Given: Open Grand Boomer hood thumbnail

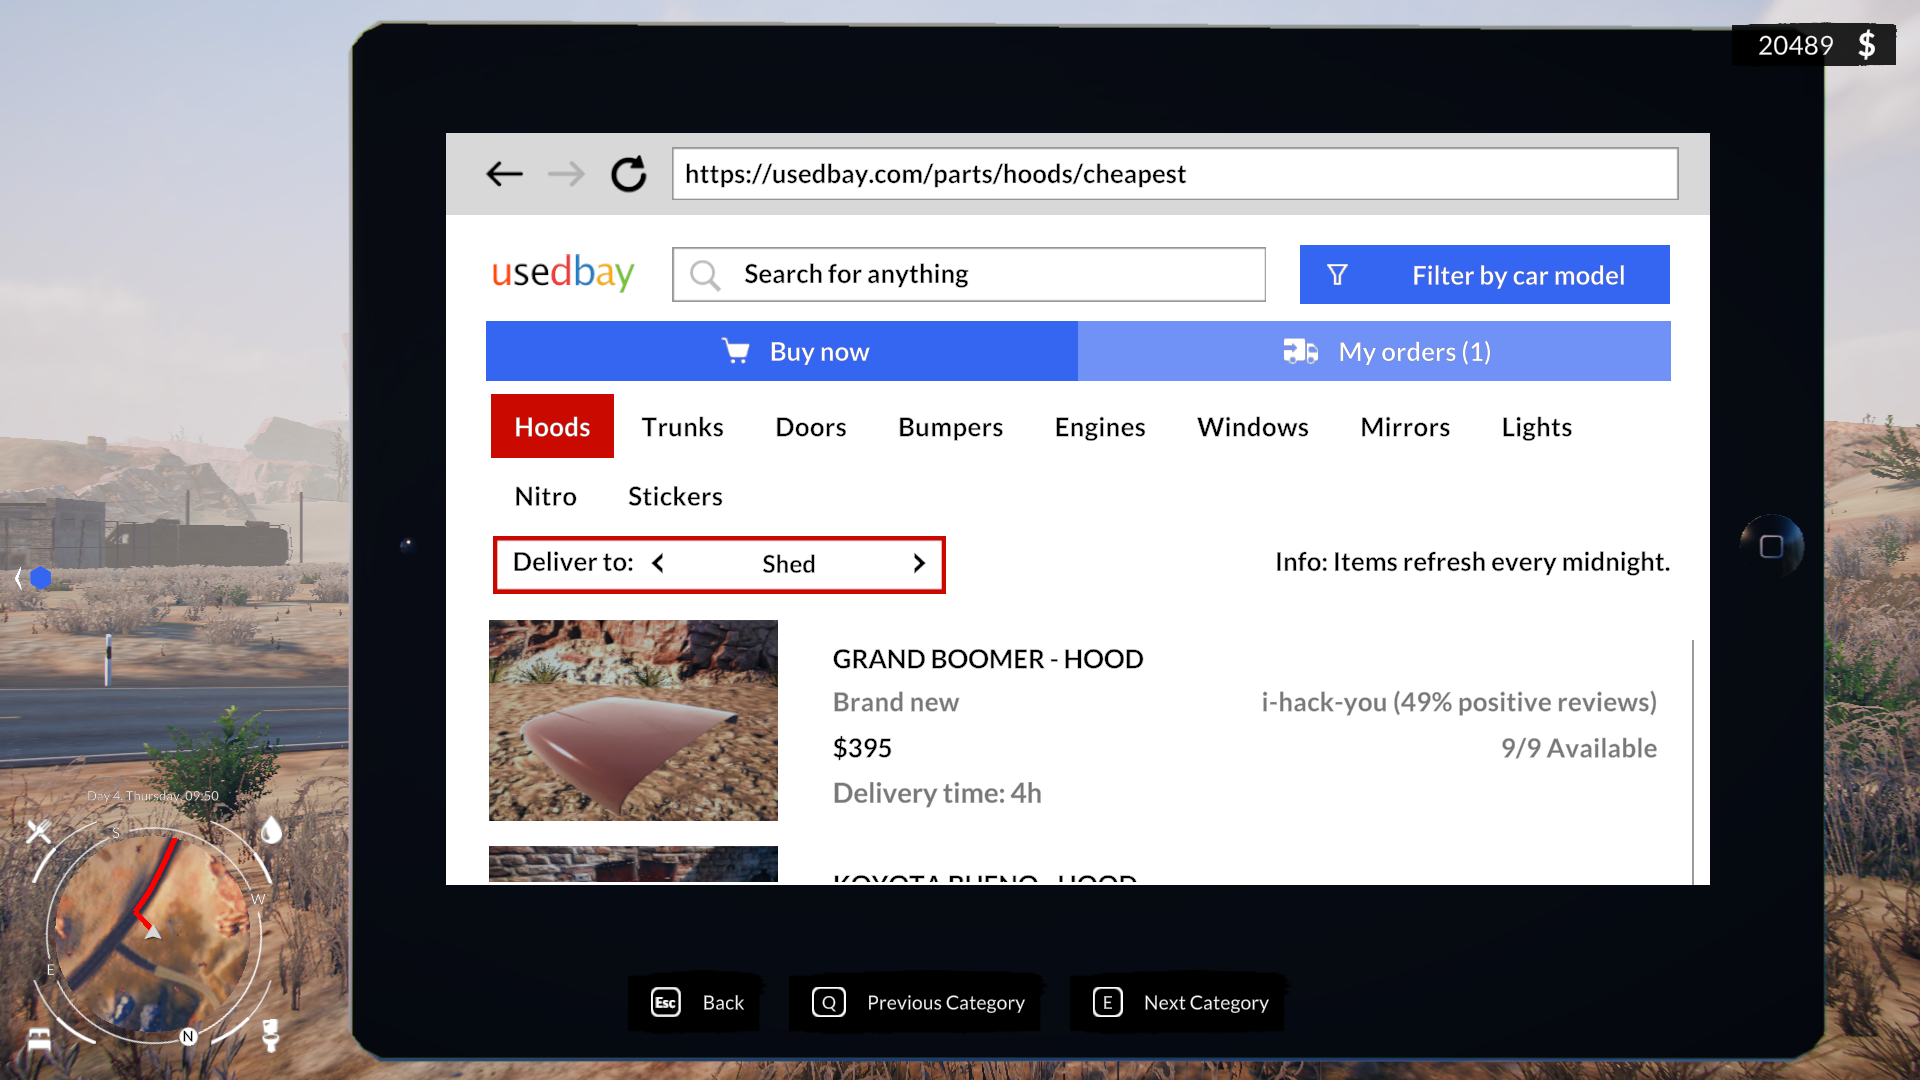Looking at the screenshot, I should (633, 720).
